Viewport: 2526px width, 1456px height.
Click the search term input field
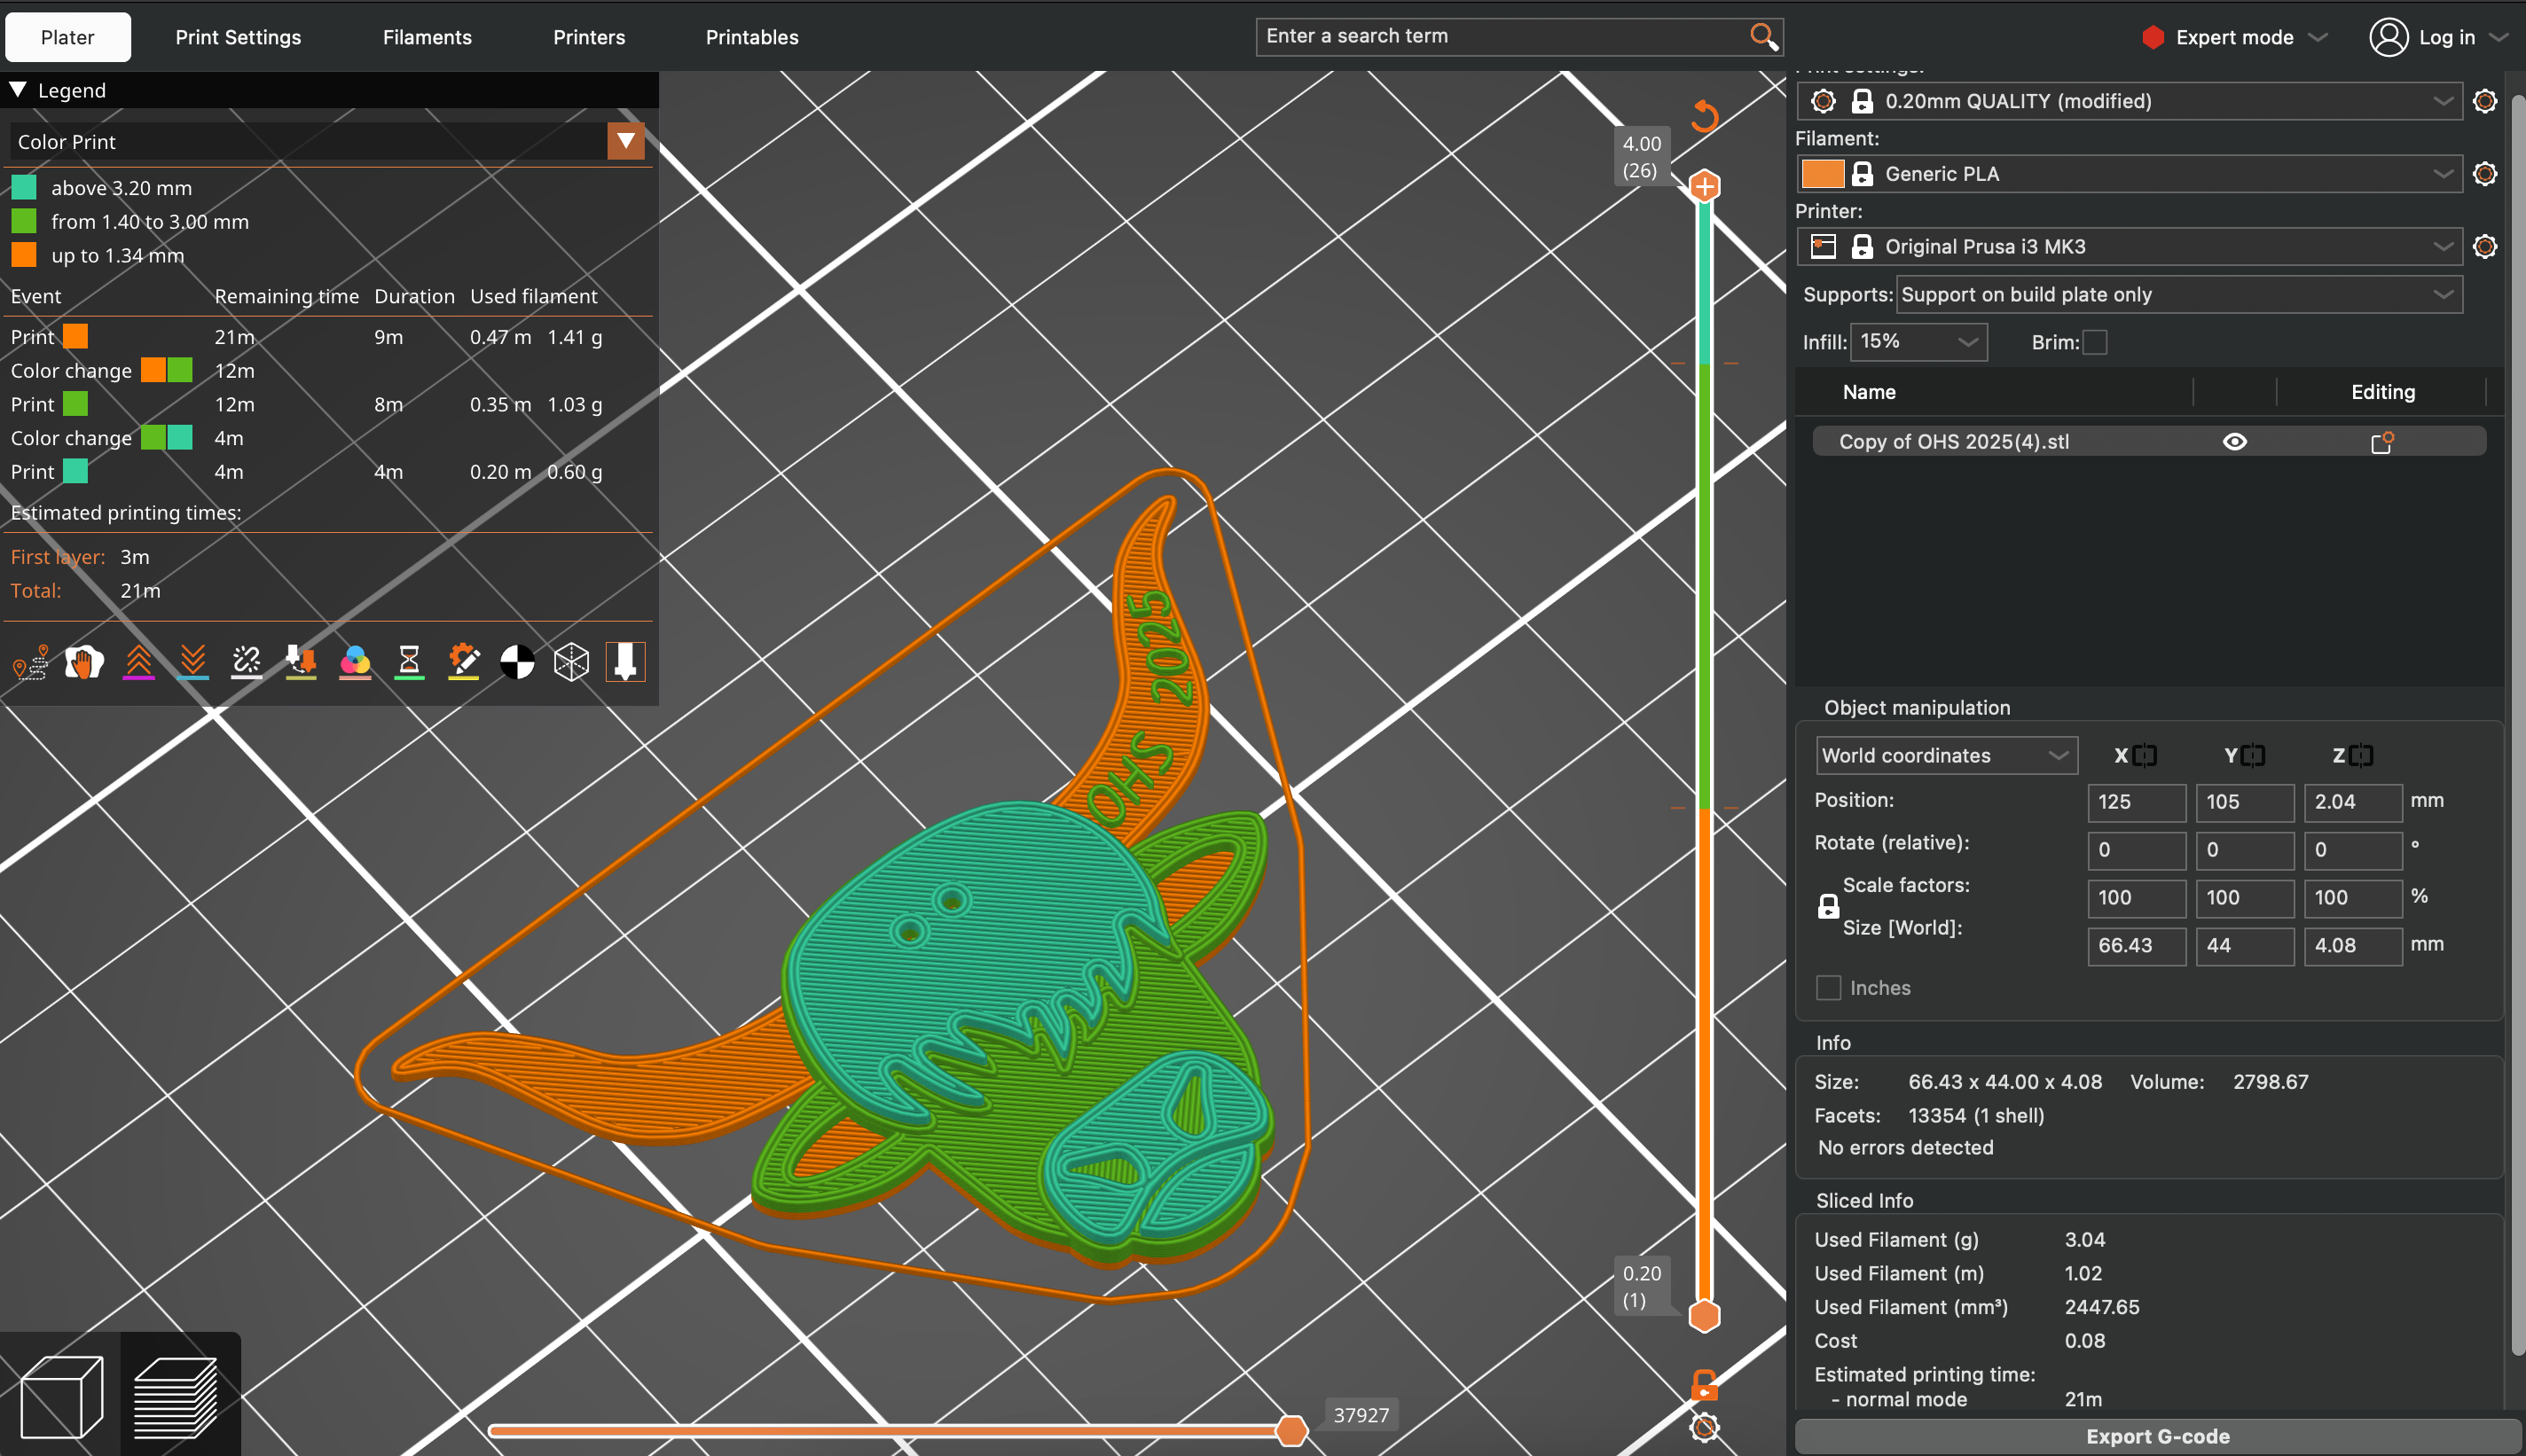click(x=1500, y=37)
